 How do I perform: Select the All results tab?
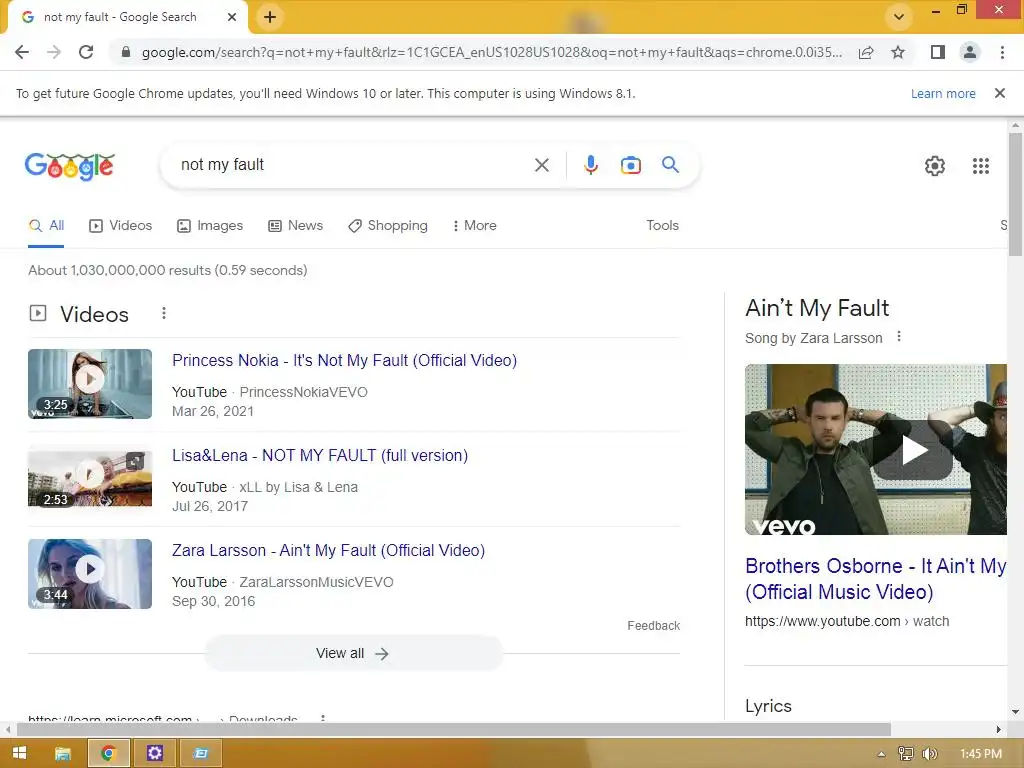pyautogui.click(x=46, y=226)
